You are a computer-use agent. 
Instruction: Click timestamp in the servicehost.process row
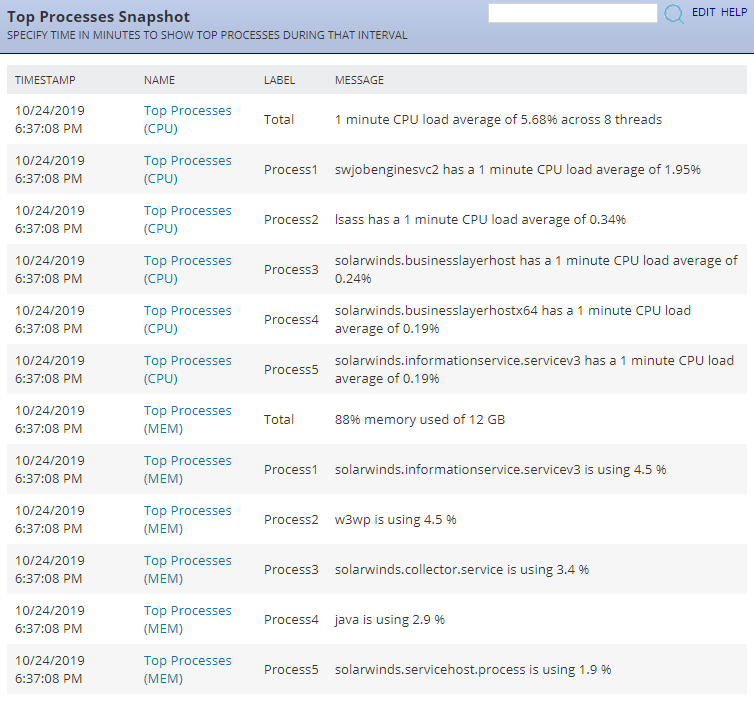(50, 669)
